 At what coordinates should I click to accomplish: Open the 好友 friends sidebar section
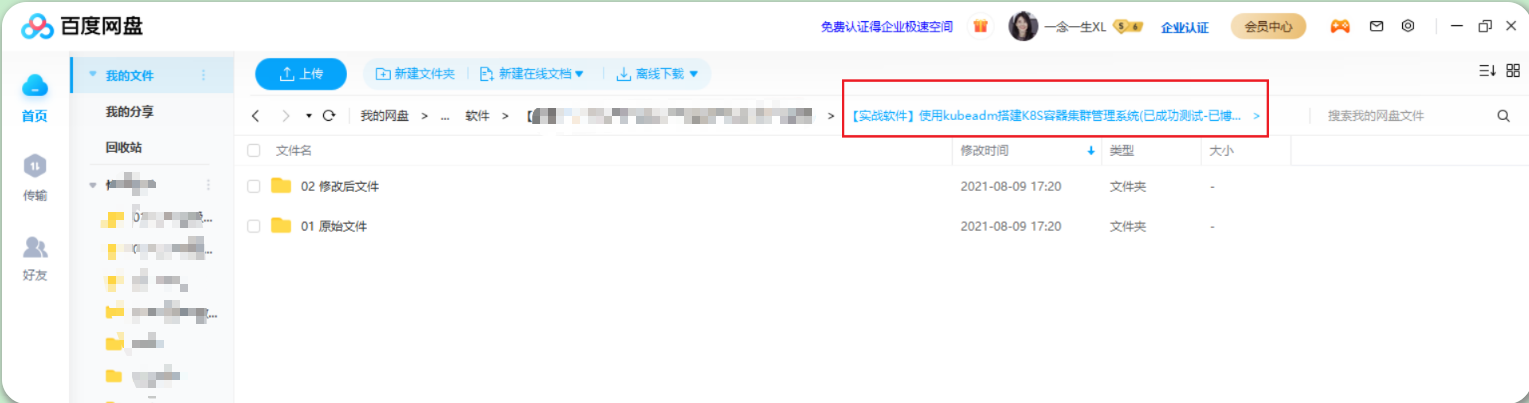click(x=35, y=258)
